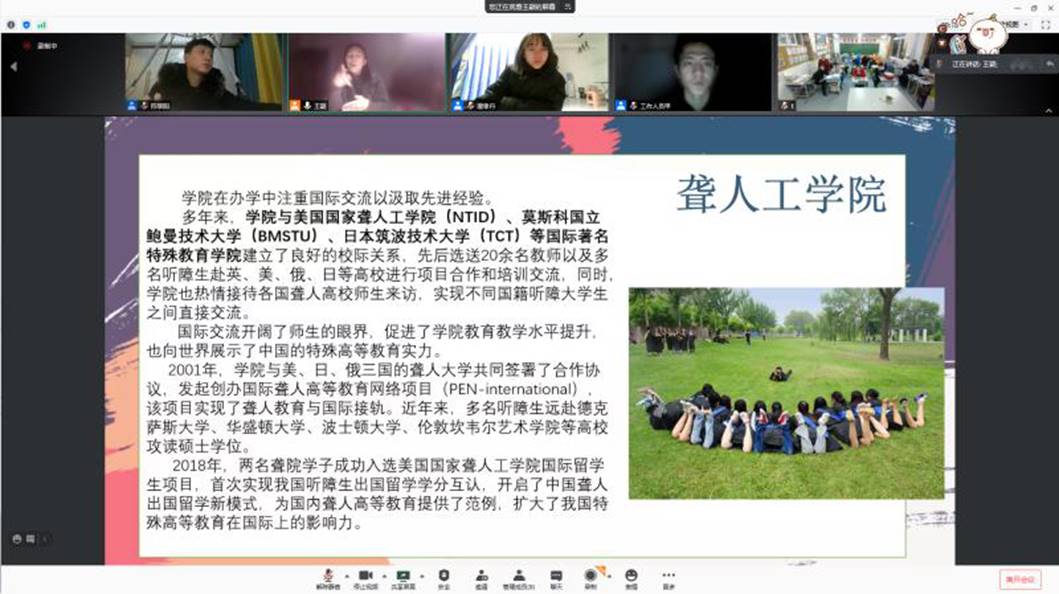Open the Security shield icon

click(x=444, y=577)
